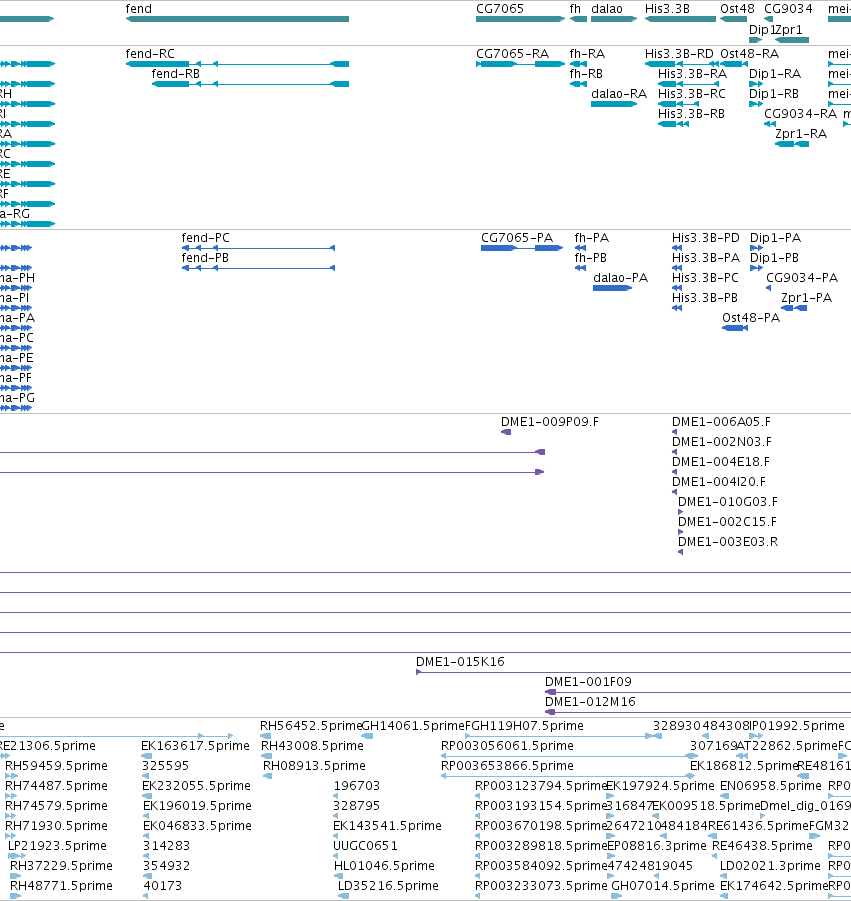Select the RH43008.5prime EST label

tap(312, 746)
